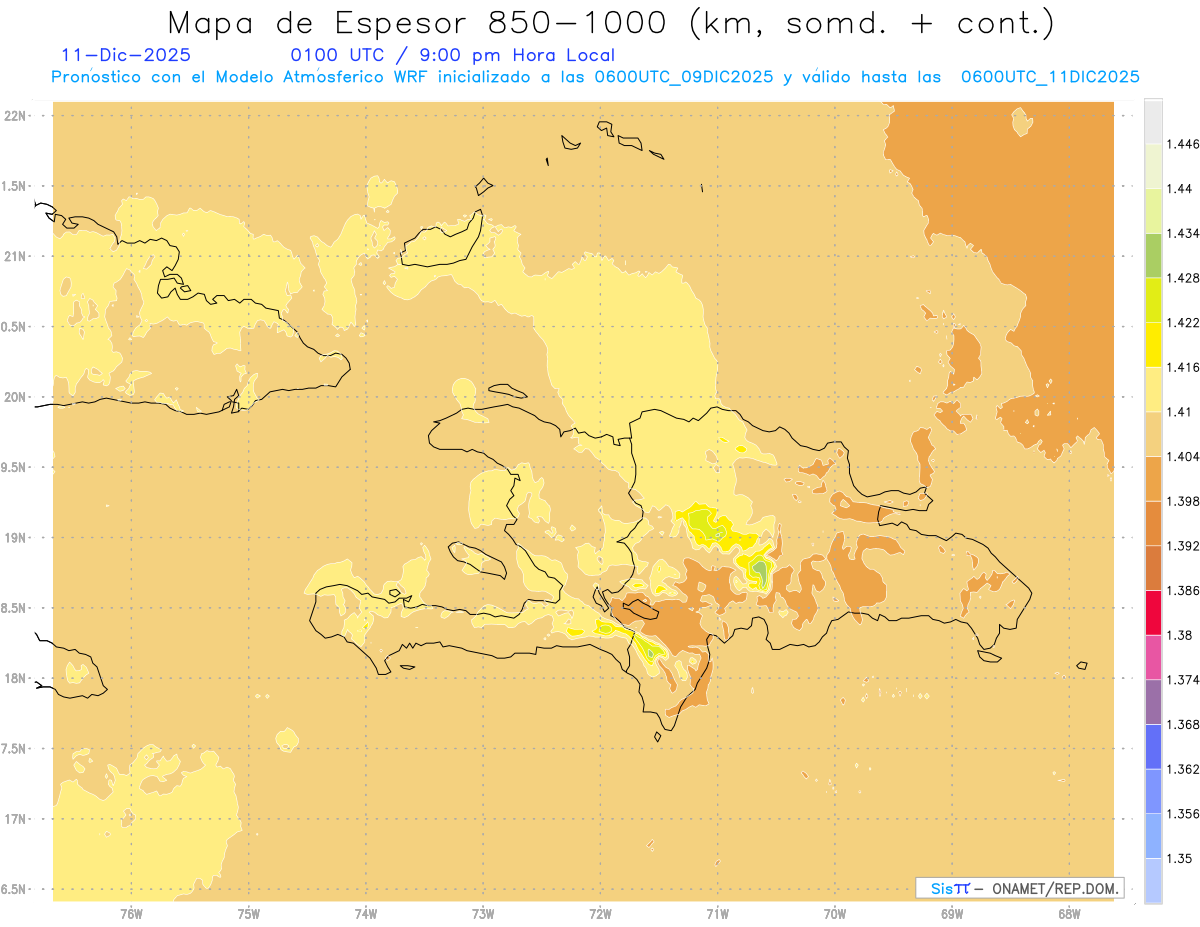Viewport: 1200px width, 927px height.
Task: Select the '68W' longitude label
Action: (1069, 913)
